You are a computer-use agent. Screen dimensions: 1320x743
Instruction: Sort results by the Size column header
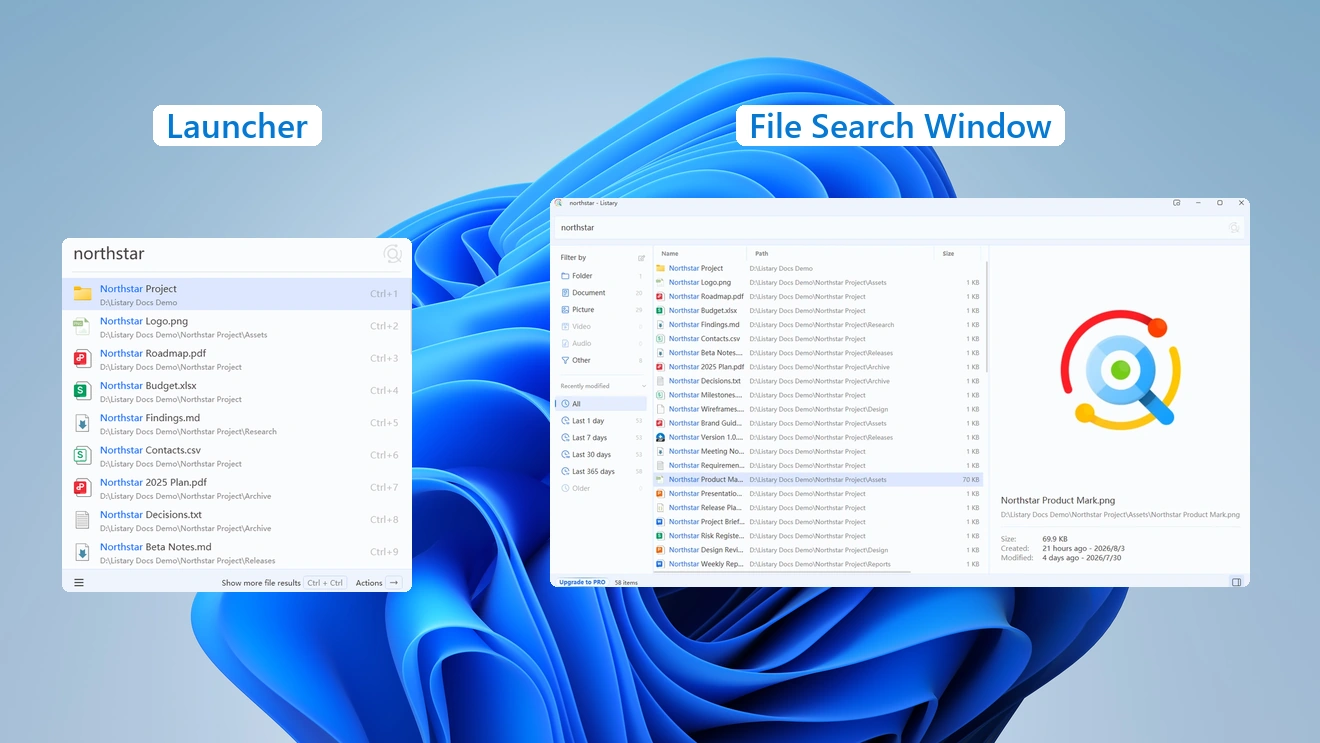click(959, 254)
